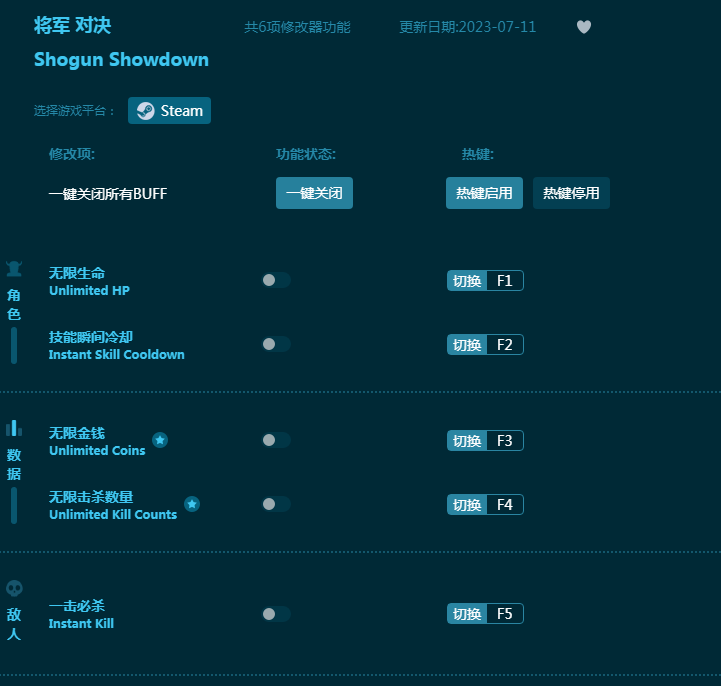721x686 pixels.
Task: Click the 将军 对决 game title
Action: point(73,25)
